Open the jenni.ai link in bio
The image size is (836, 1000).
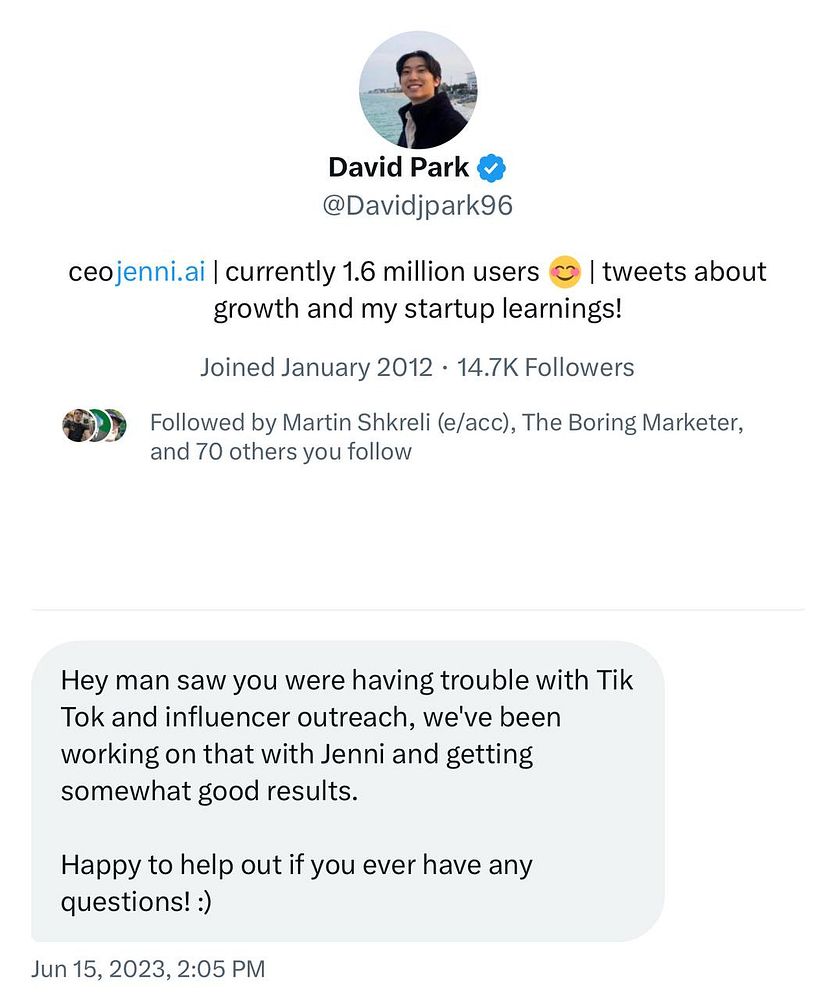click(160, 272)
